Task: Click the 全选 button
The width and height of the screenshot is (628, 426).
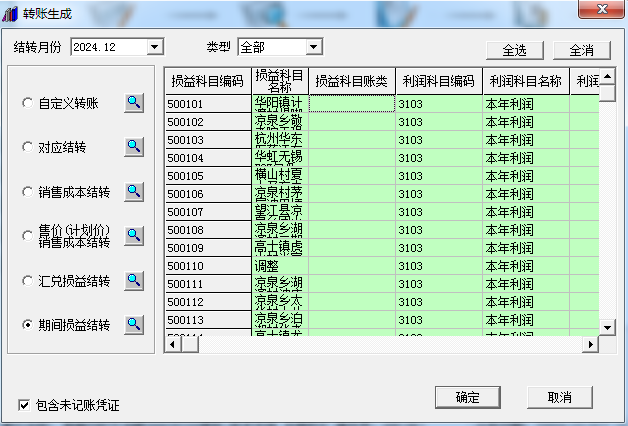Action: 515,50
